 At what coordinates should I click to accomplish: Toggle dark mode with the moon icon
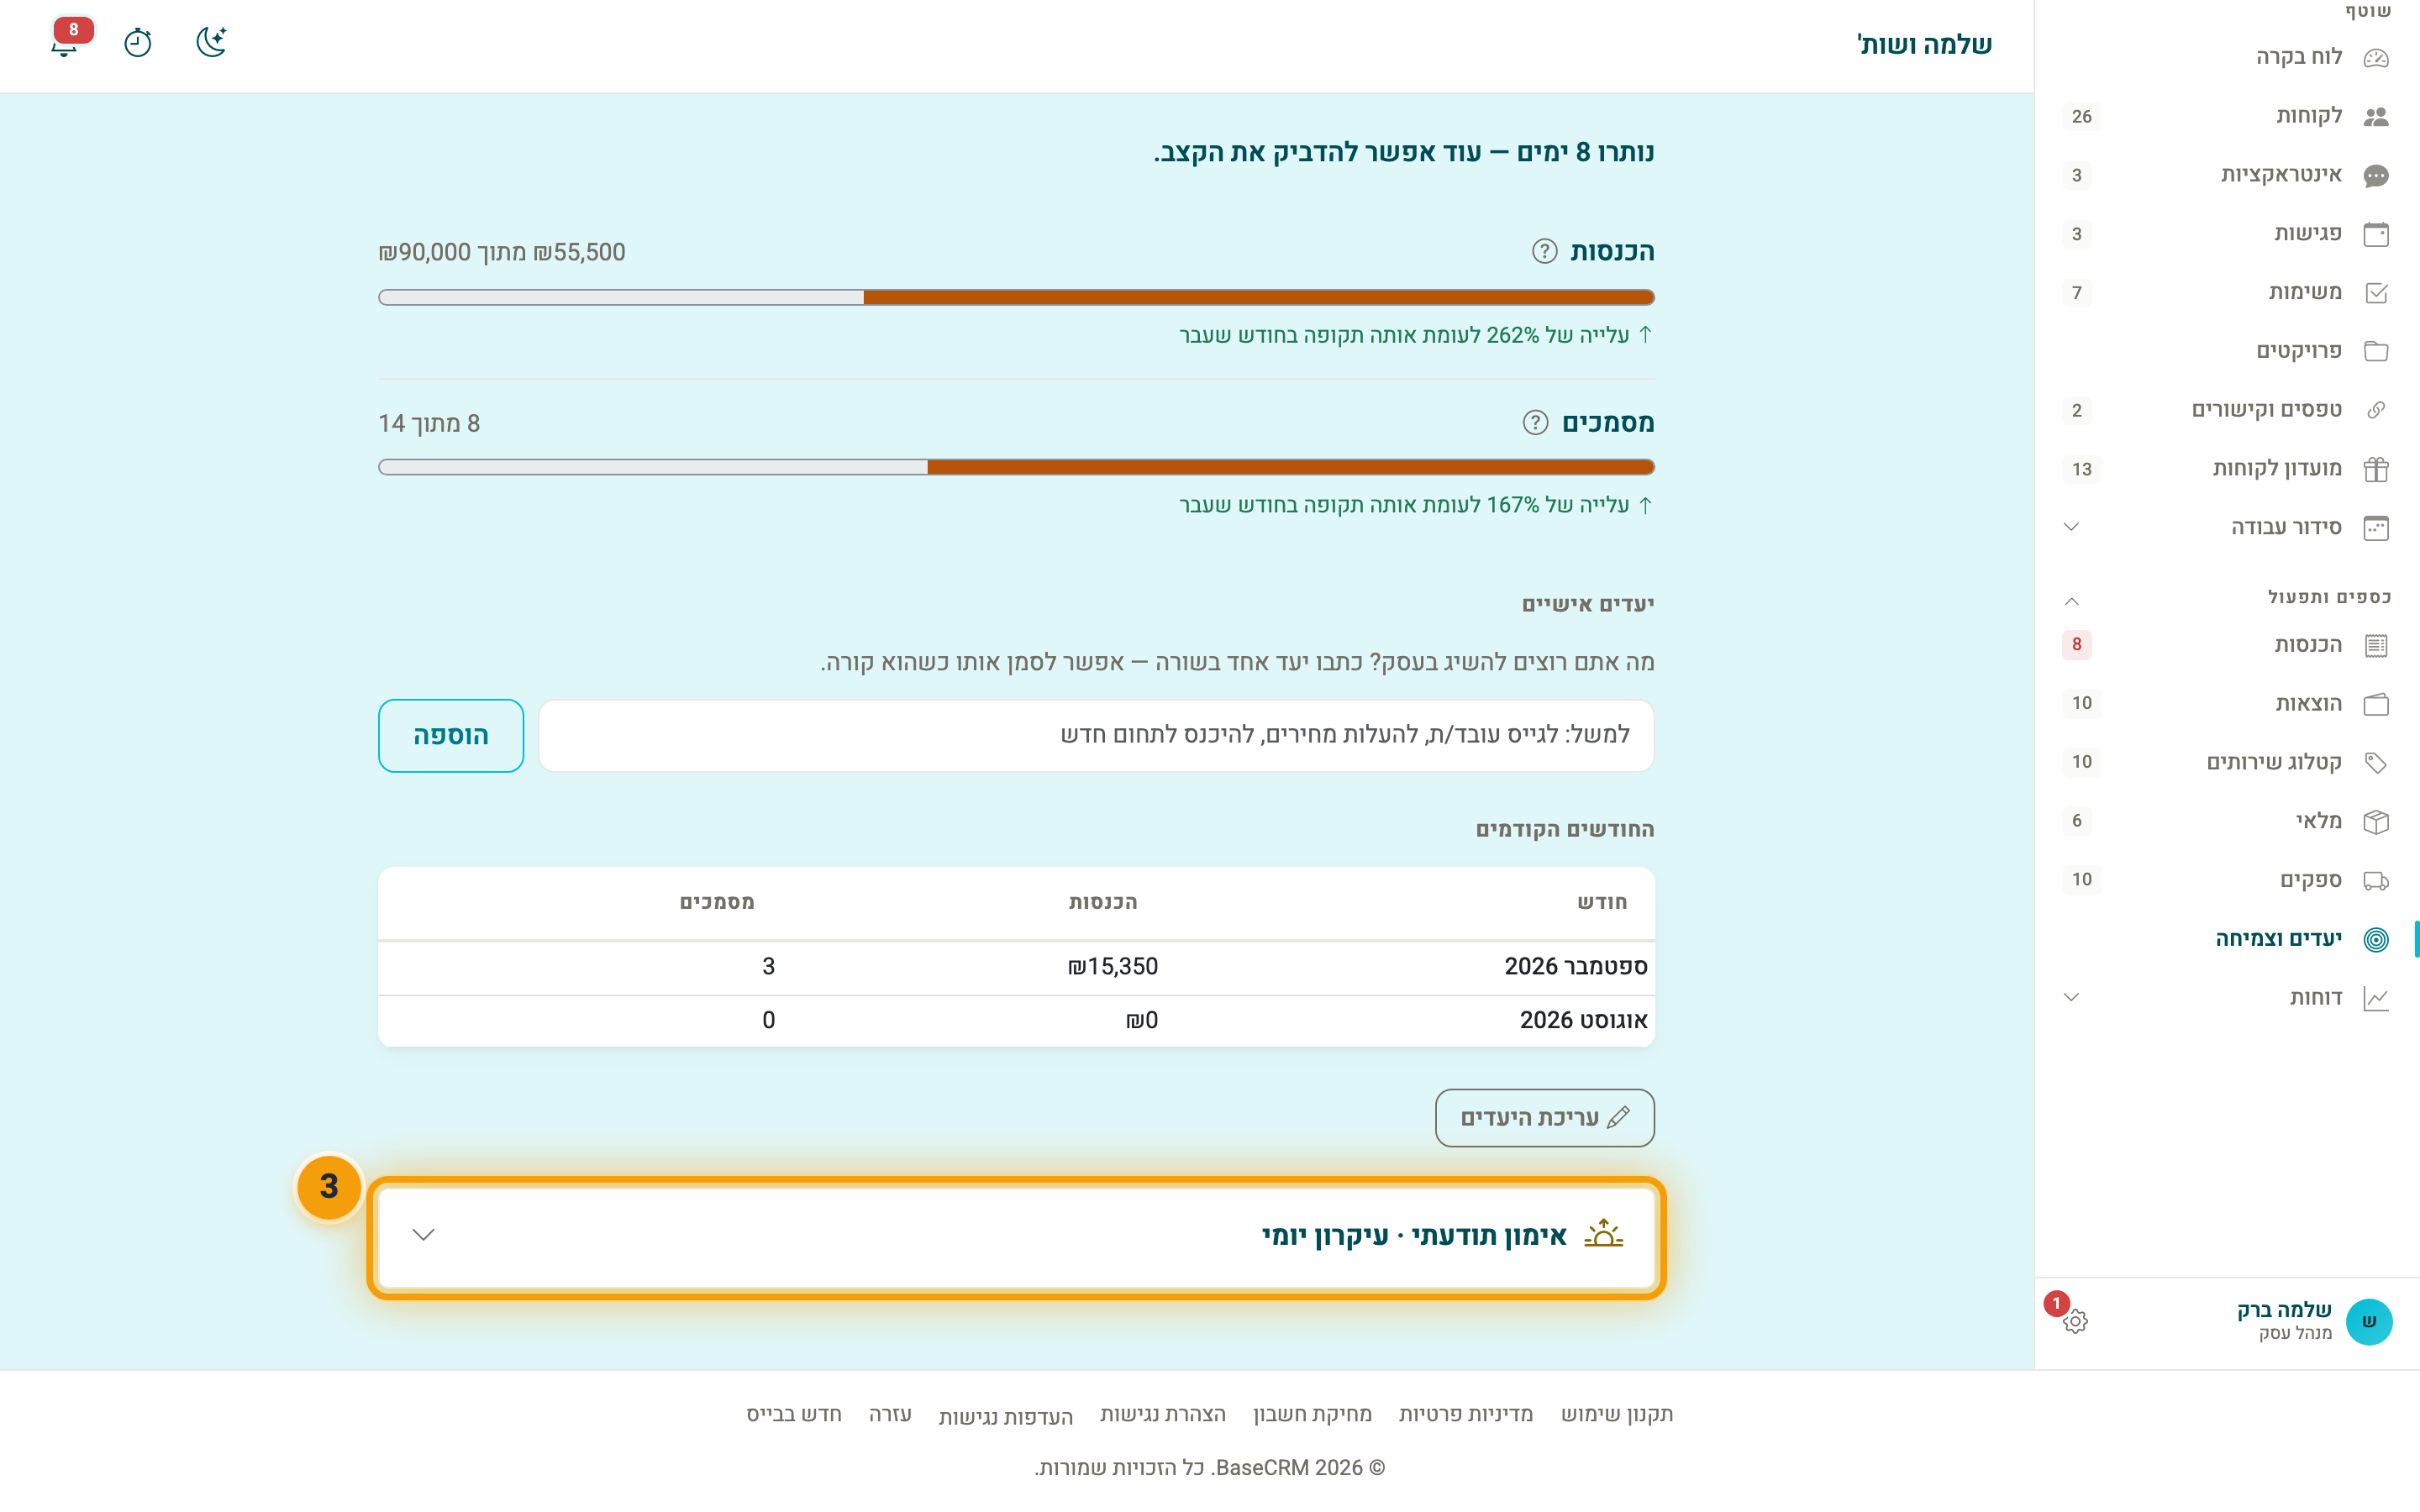pos(211,42)
